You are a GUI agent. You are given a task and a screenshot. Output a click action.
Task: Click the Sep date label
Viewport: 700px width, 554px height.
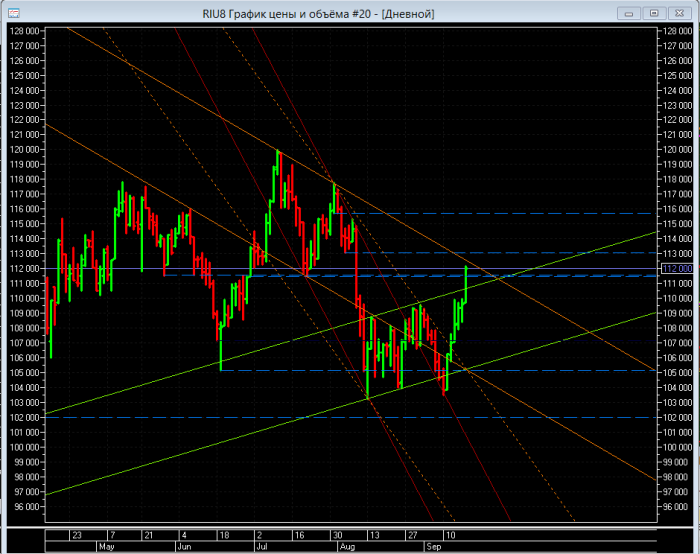click(433, 546)
